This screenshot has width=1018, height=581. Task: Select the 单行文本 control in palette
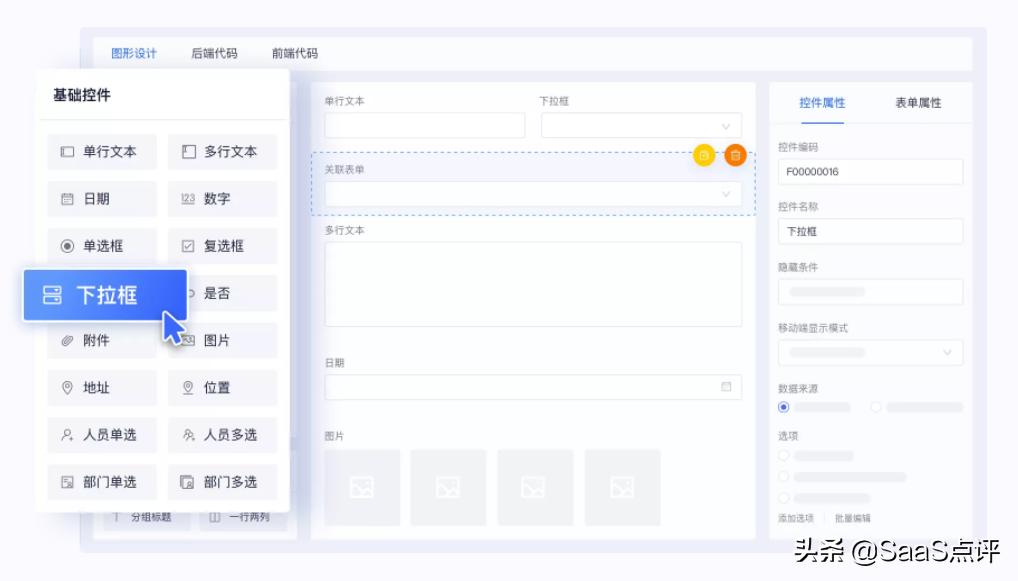click(101, 152)
